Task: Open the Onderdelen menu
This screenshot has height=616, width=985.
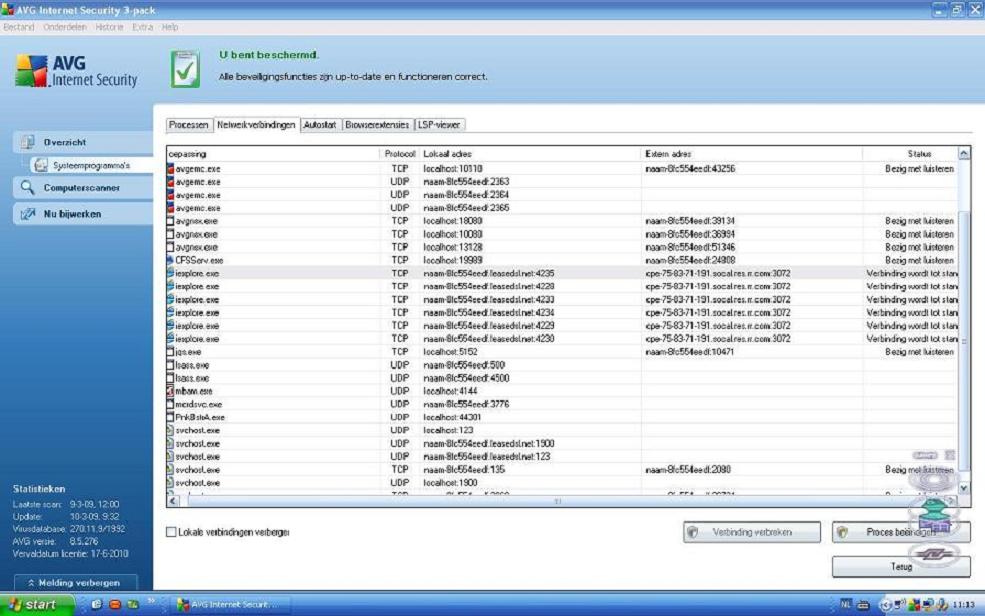Action: [65, 27]
